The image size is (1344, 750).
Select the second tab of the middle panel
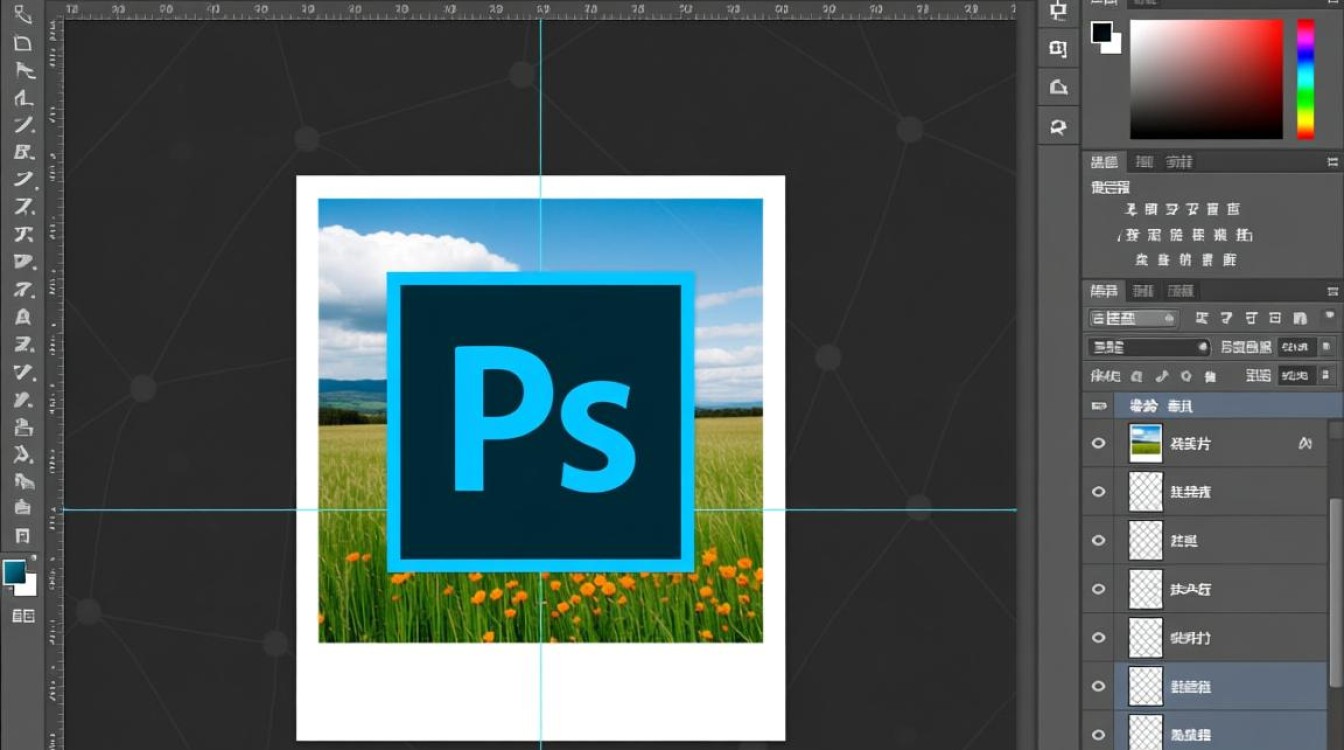pyautogui.click(x=1144, y=162)
